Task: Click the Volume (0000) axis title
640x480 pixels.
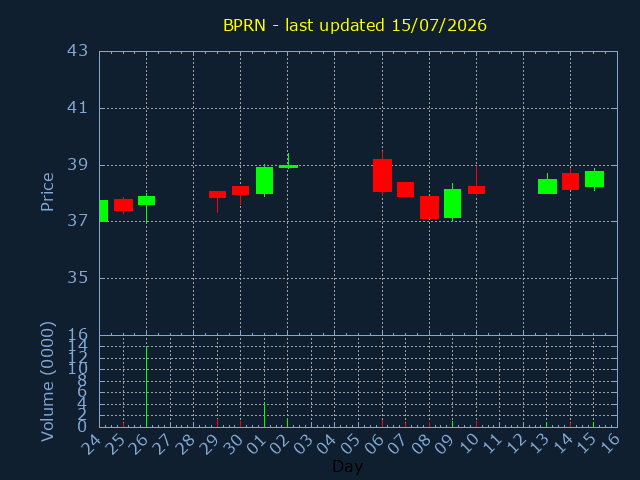Action: (47, 382)
